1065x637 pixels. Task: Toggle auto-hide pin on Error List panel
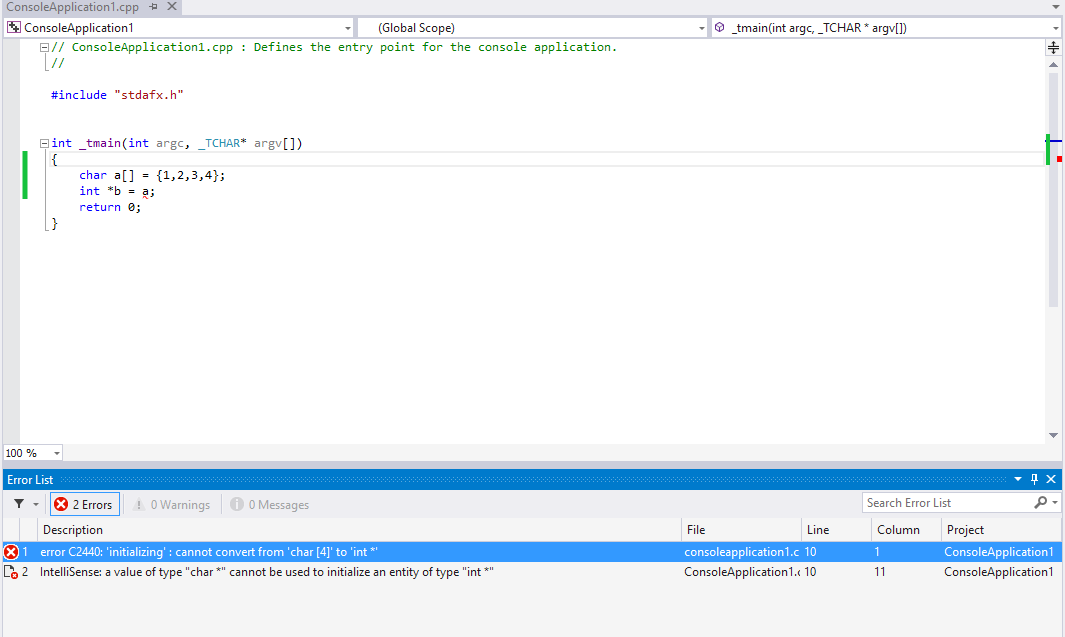tap(1035, 480)
